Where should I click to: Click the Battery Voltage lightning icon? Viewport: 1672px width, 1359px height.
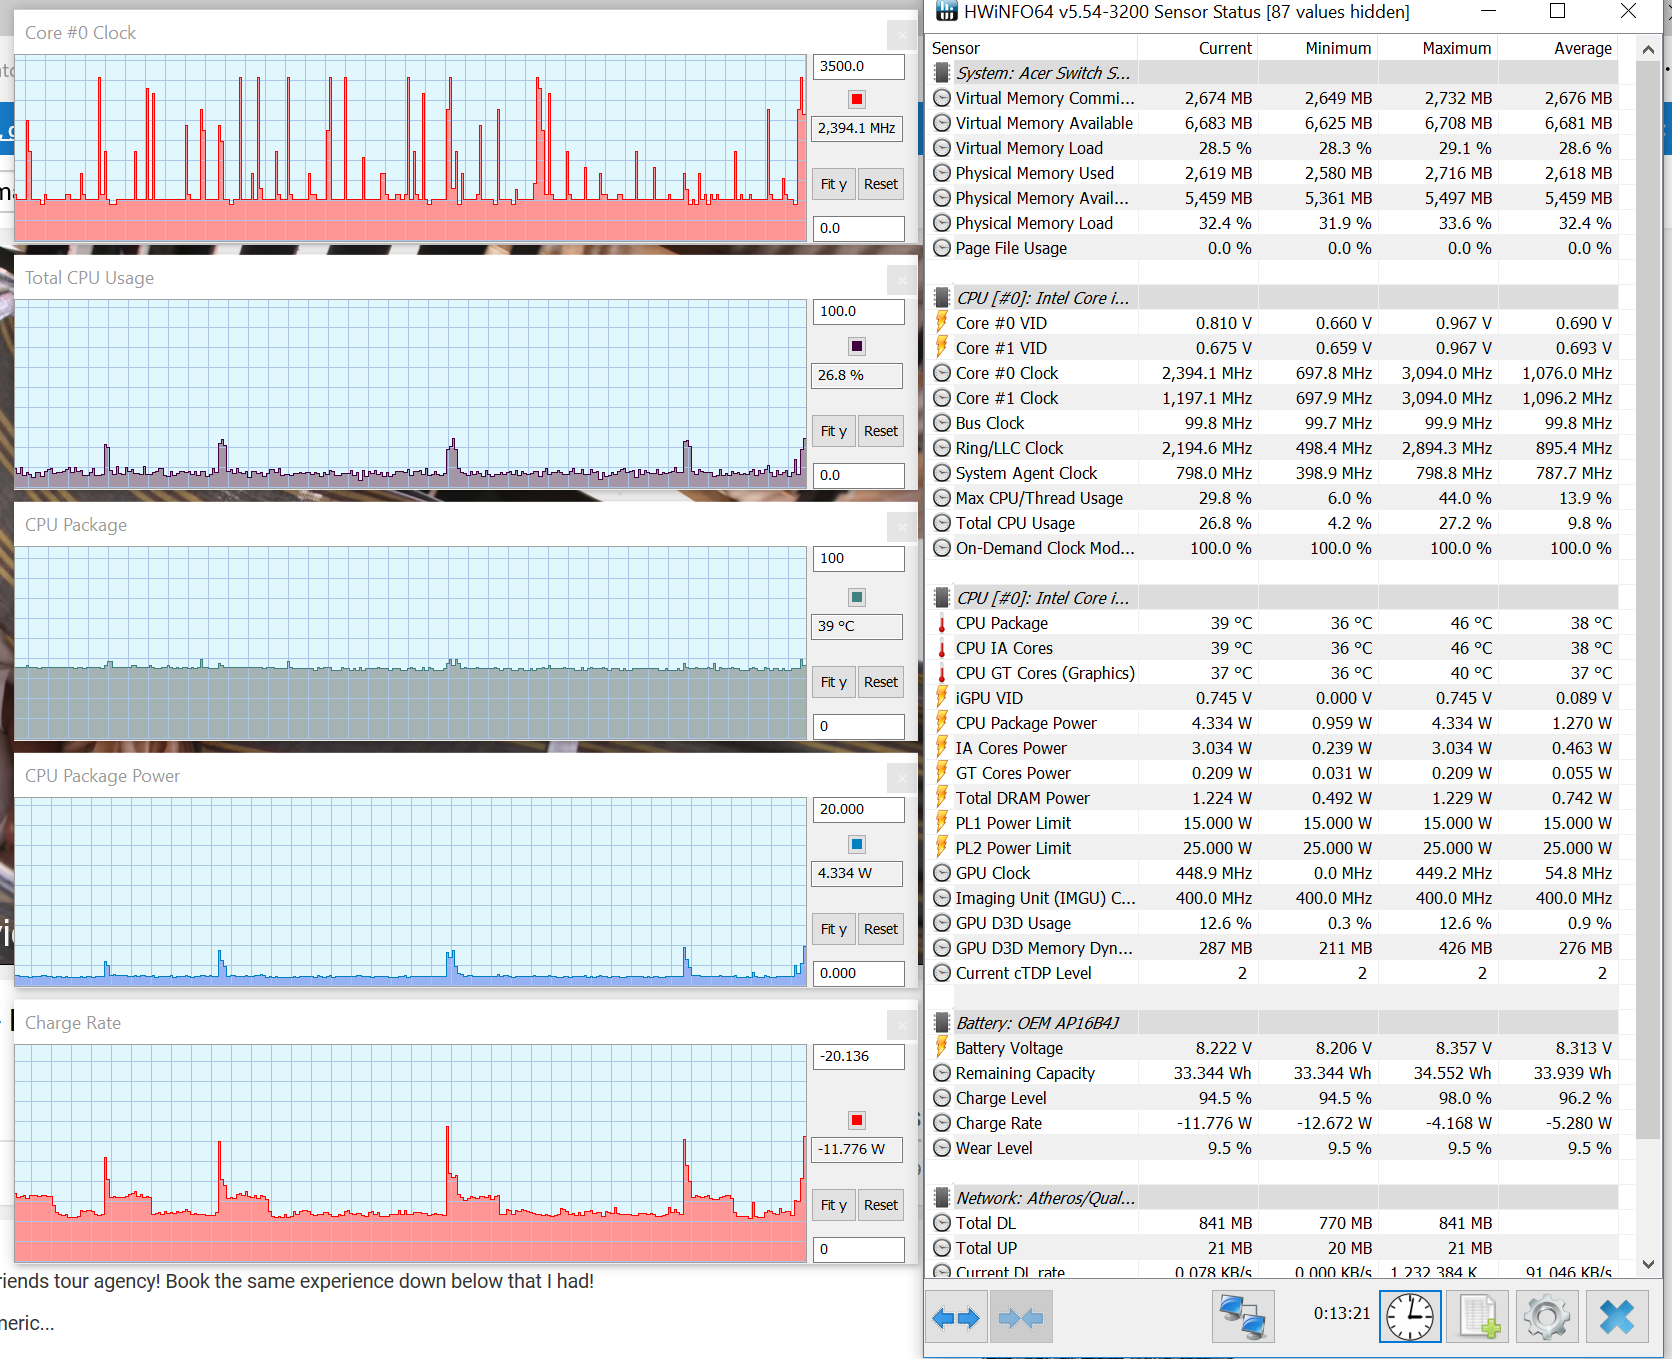pyautogui.click(x=942, y=1047)
